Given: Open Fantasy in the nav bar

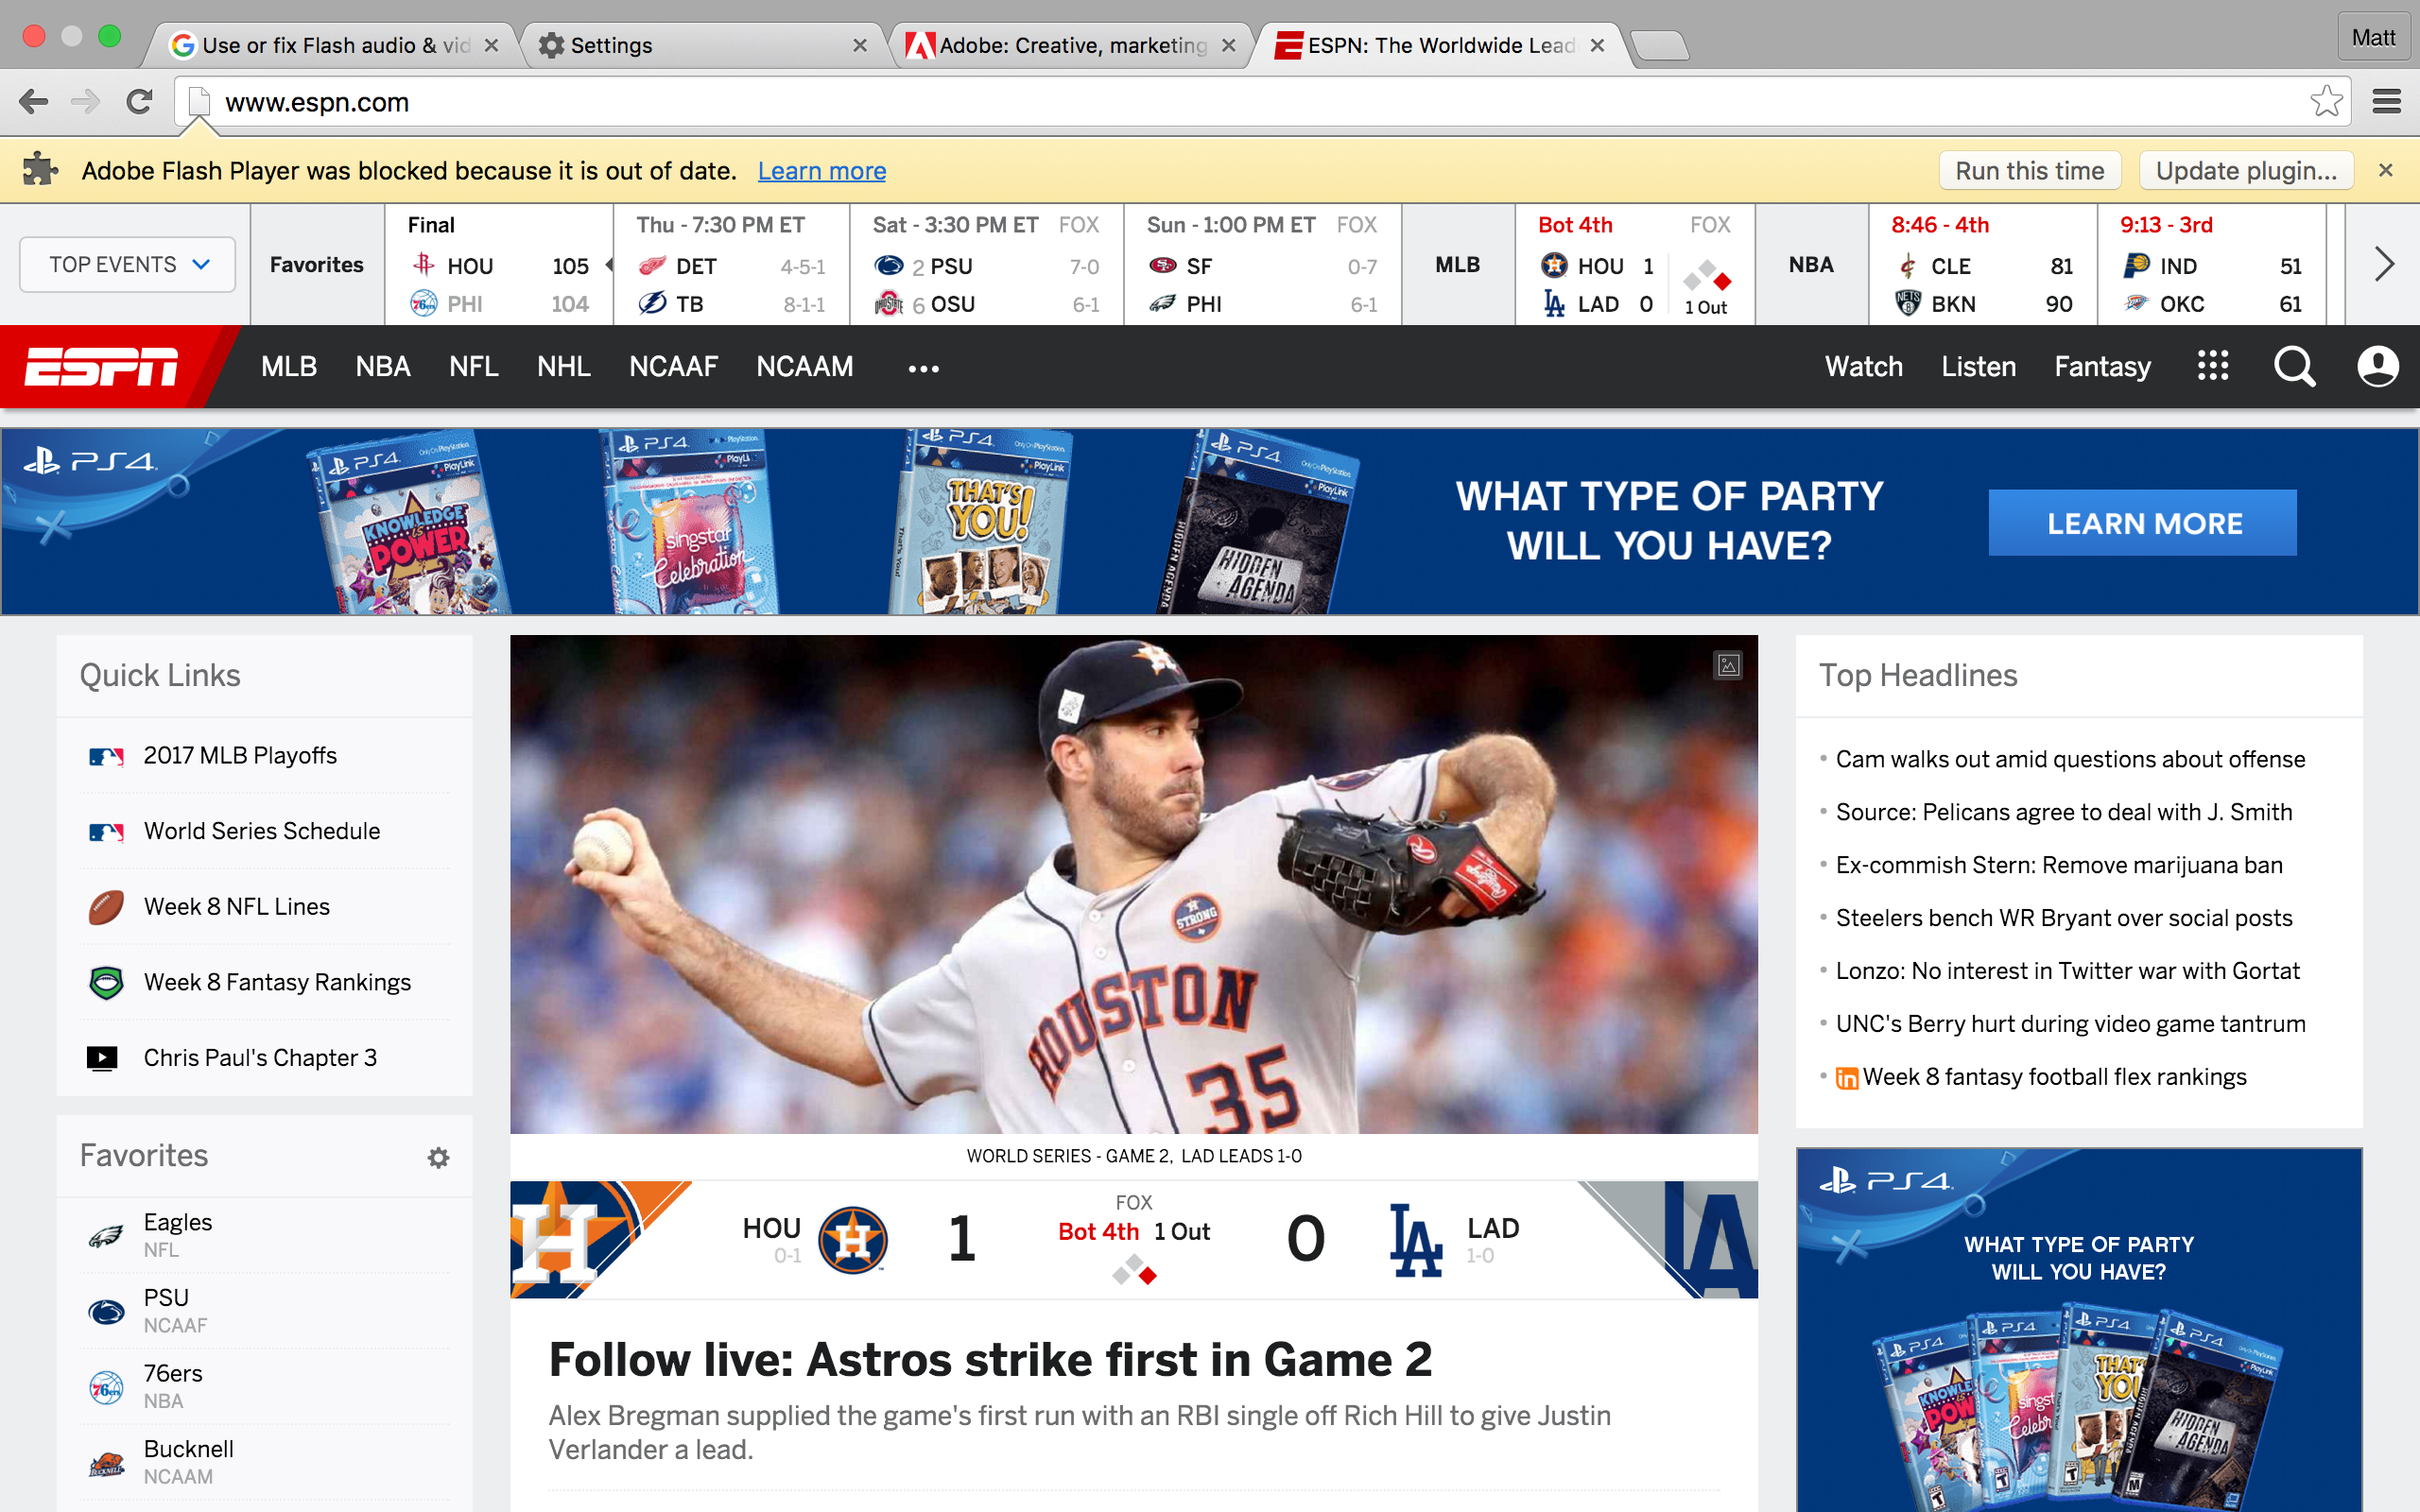Looking at the screenshot, I should [2102, 366].
